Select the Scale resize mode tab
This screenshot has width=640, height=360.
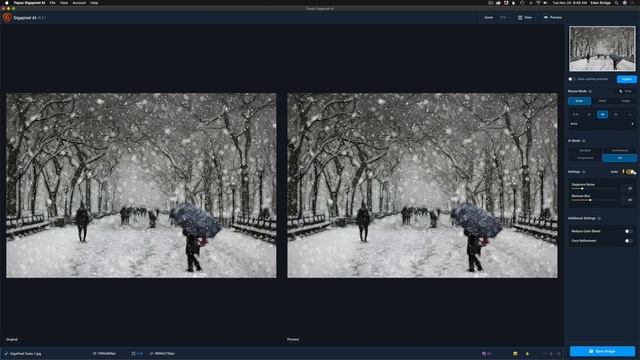coord(579,101)
